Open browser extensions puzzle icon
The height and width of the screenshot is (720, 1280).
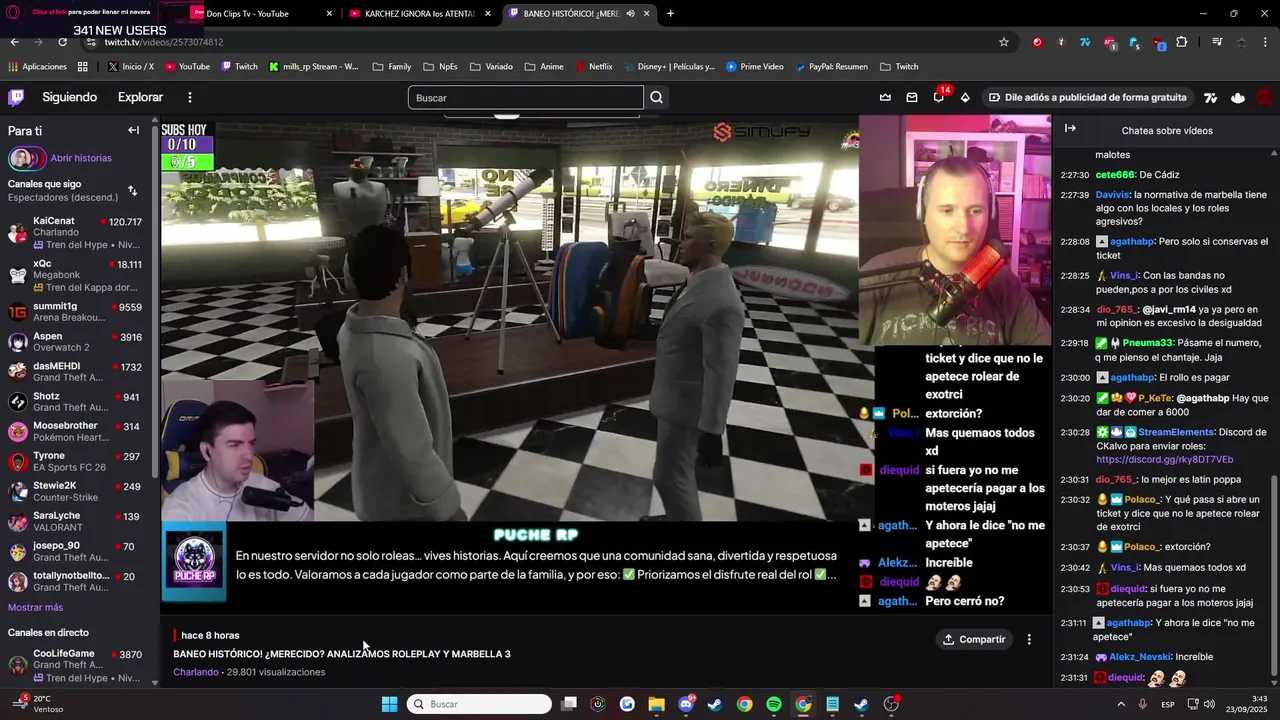(1182, 42)
